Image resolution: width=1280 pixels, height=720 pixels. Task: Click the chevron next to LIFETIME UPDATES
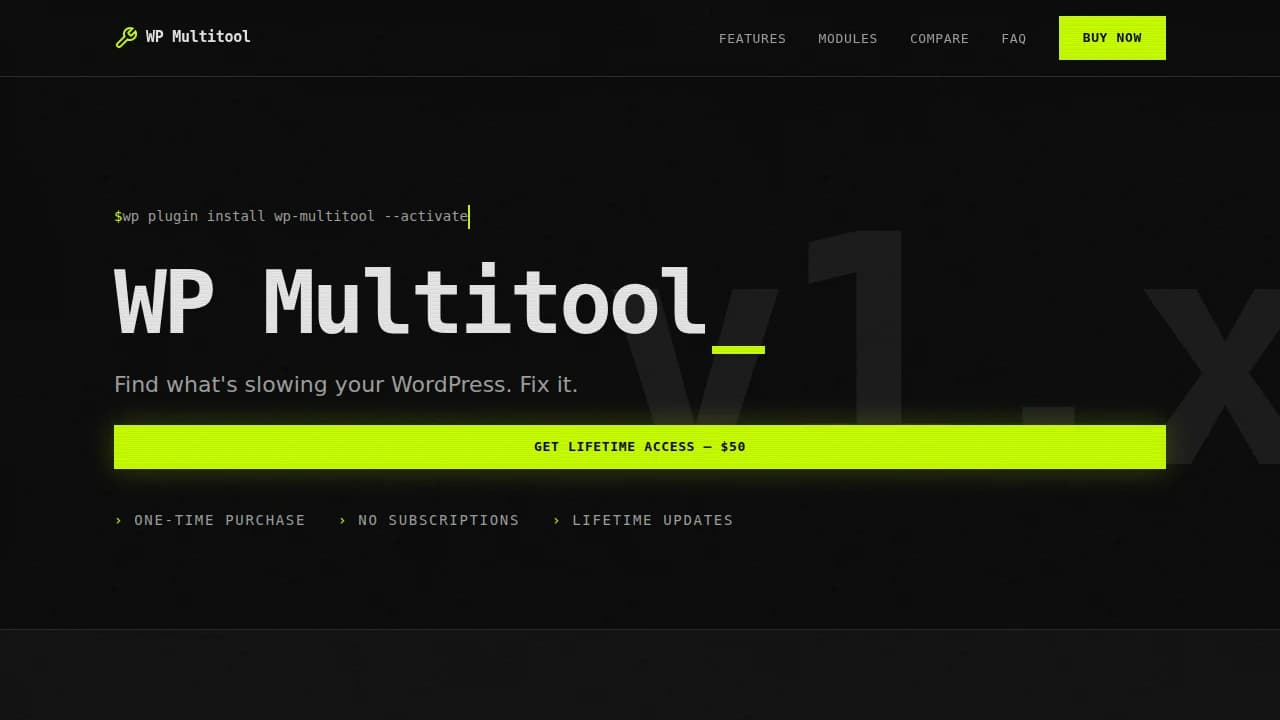coord(556,520)
